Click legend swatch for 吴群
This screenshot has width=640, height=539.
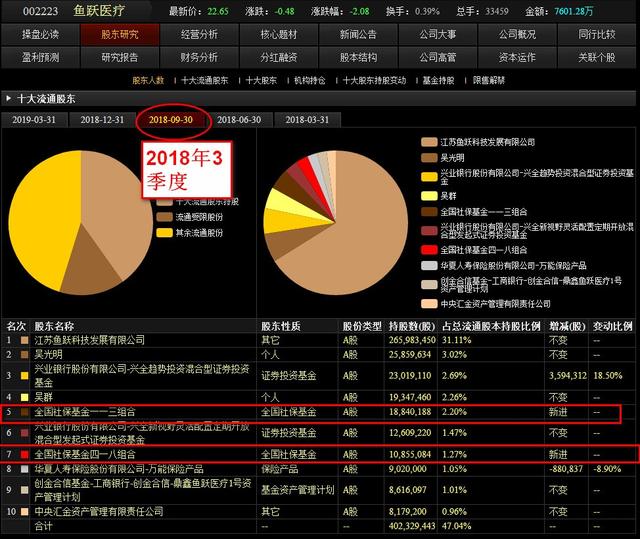point(429,196)
